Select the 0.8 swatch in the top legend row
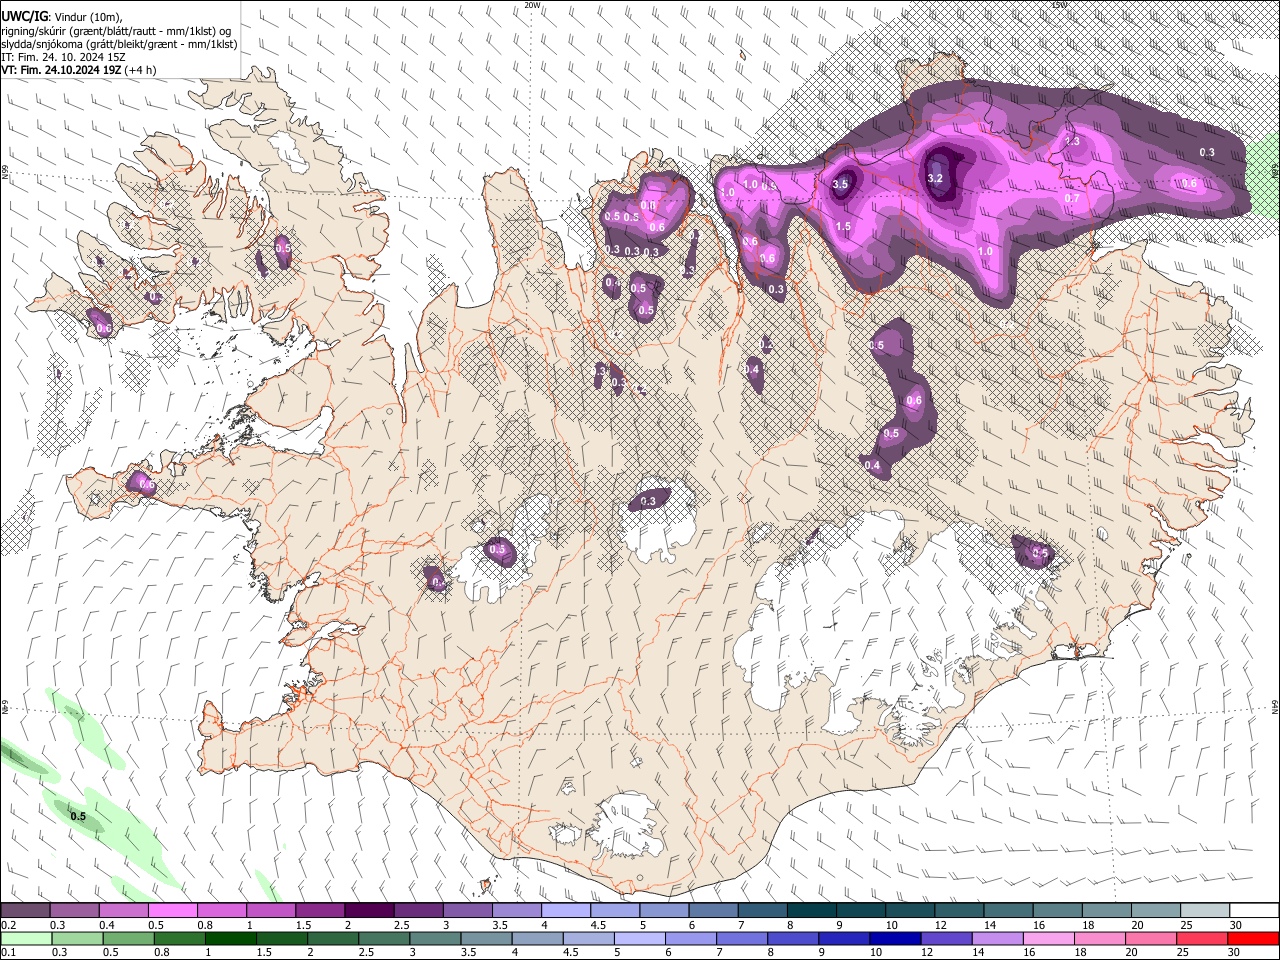 coord(222,911)
